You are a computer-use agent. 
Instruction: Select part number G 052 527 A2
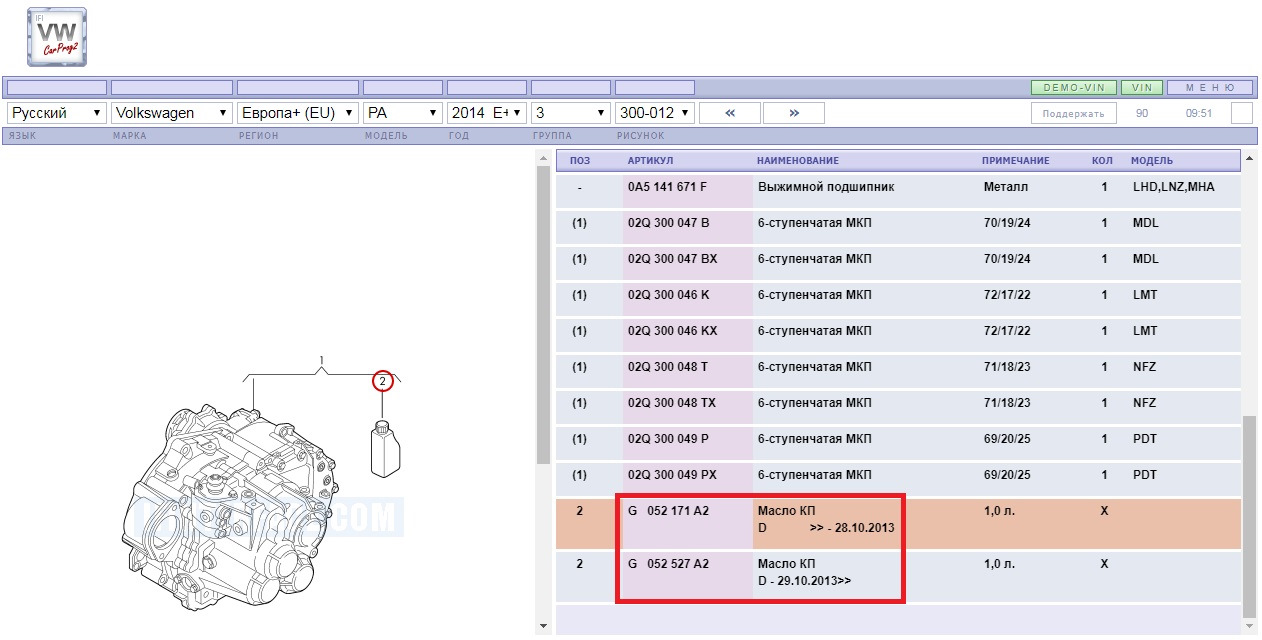[668, 564]
